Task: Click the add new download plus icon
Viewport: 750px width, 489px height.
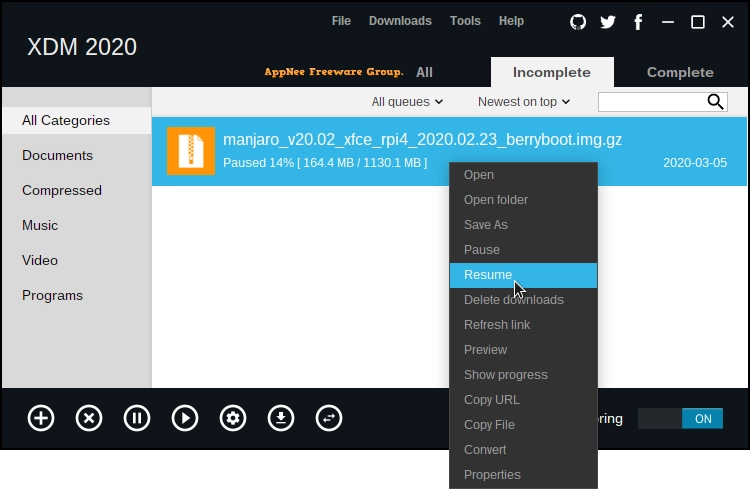Action: (x=41, y=418)
